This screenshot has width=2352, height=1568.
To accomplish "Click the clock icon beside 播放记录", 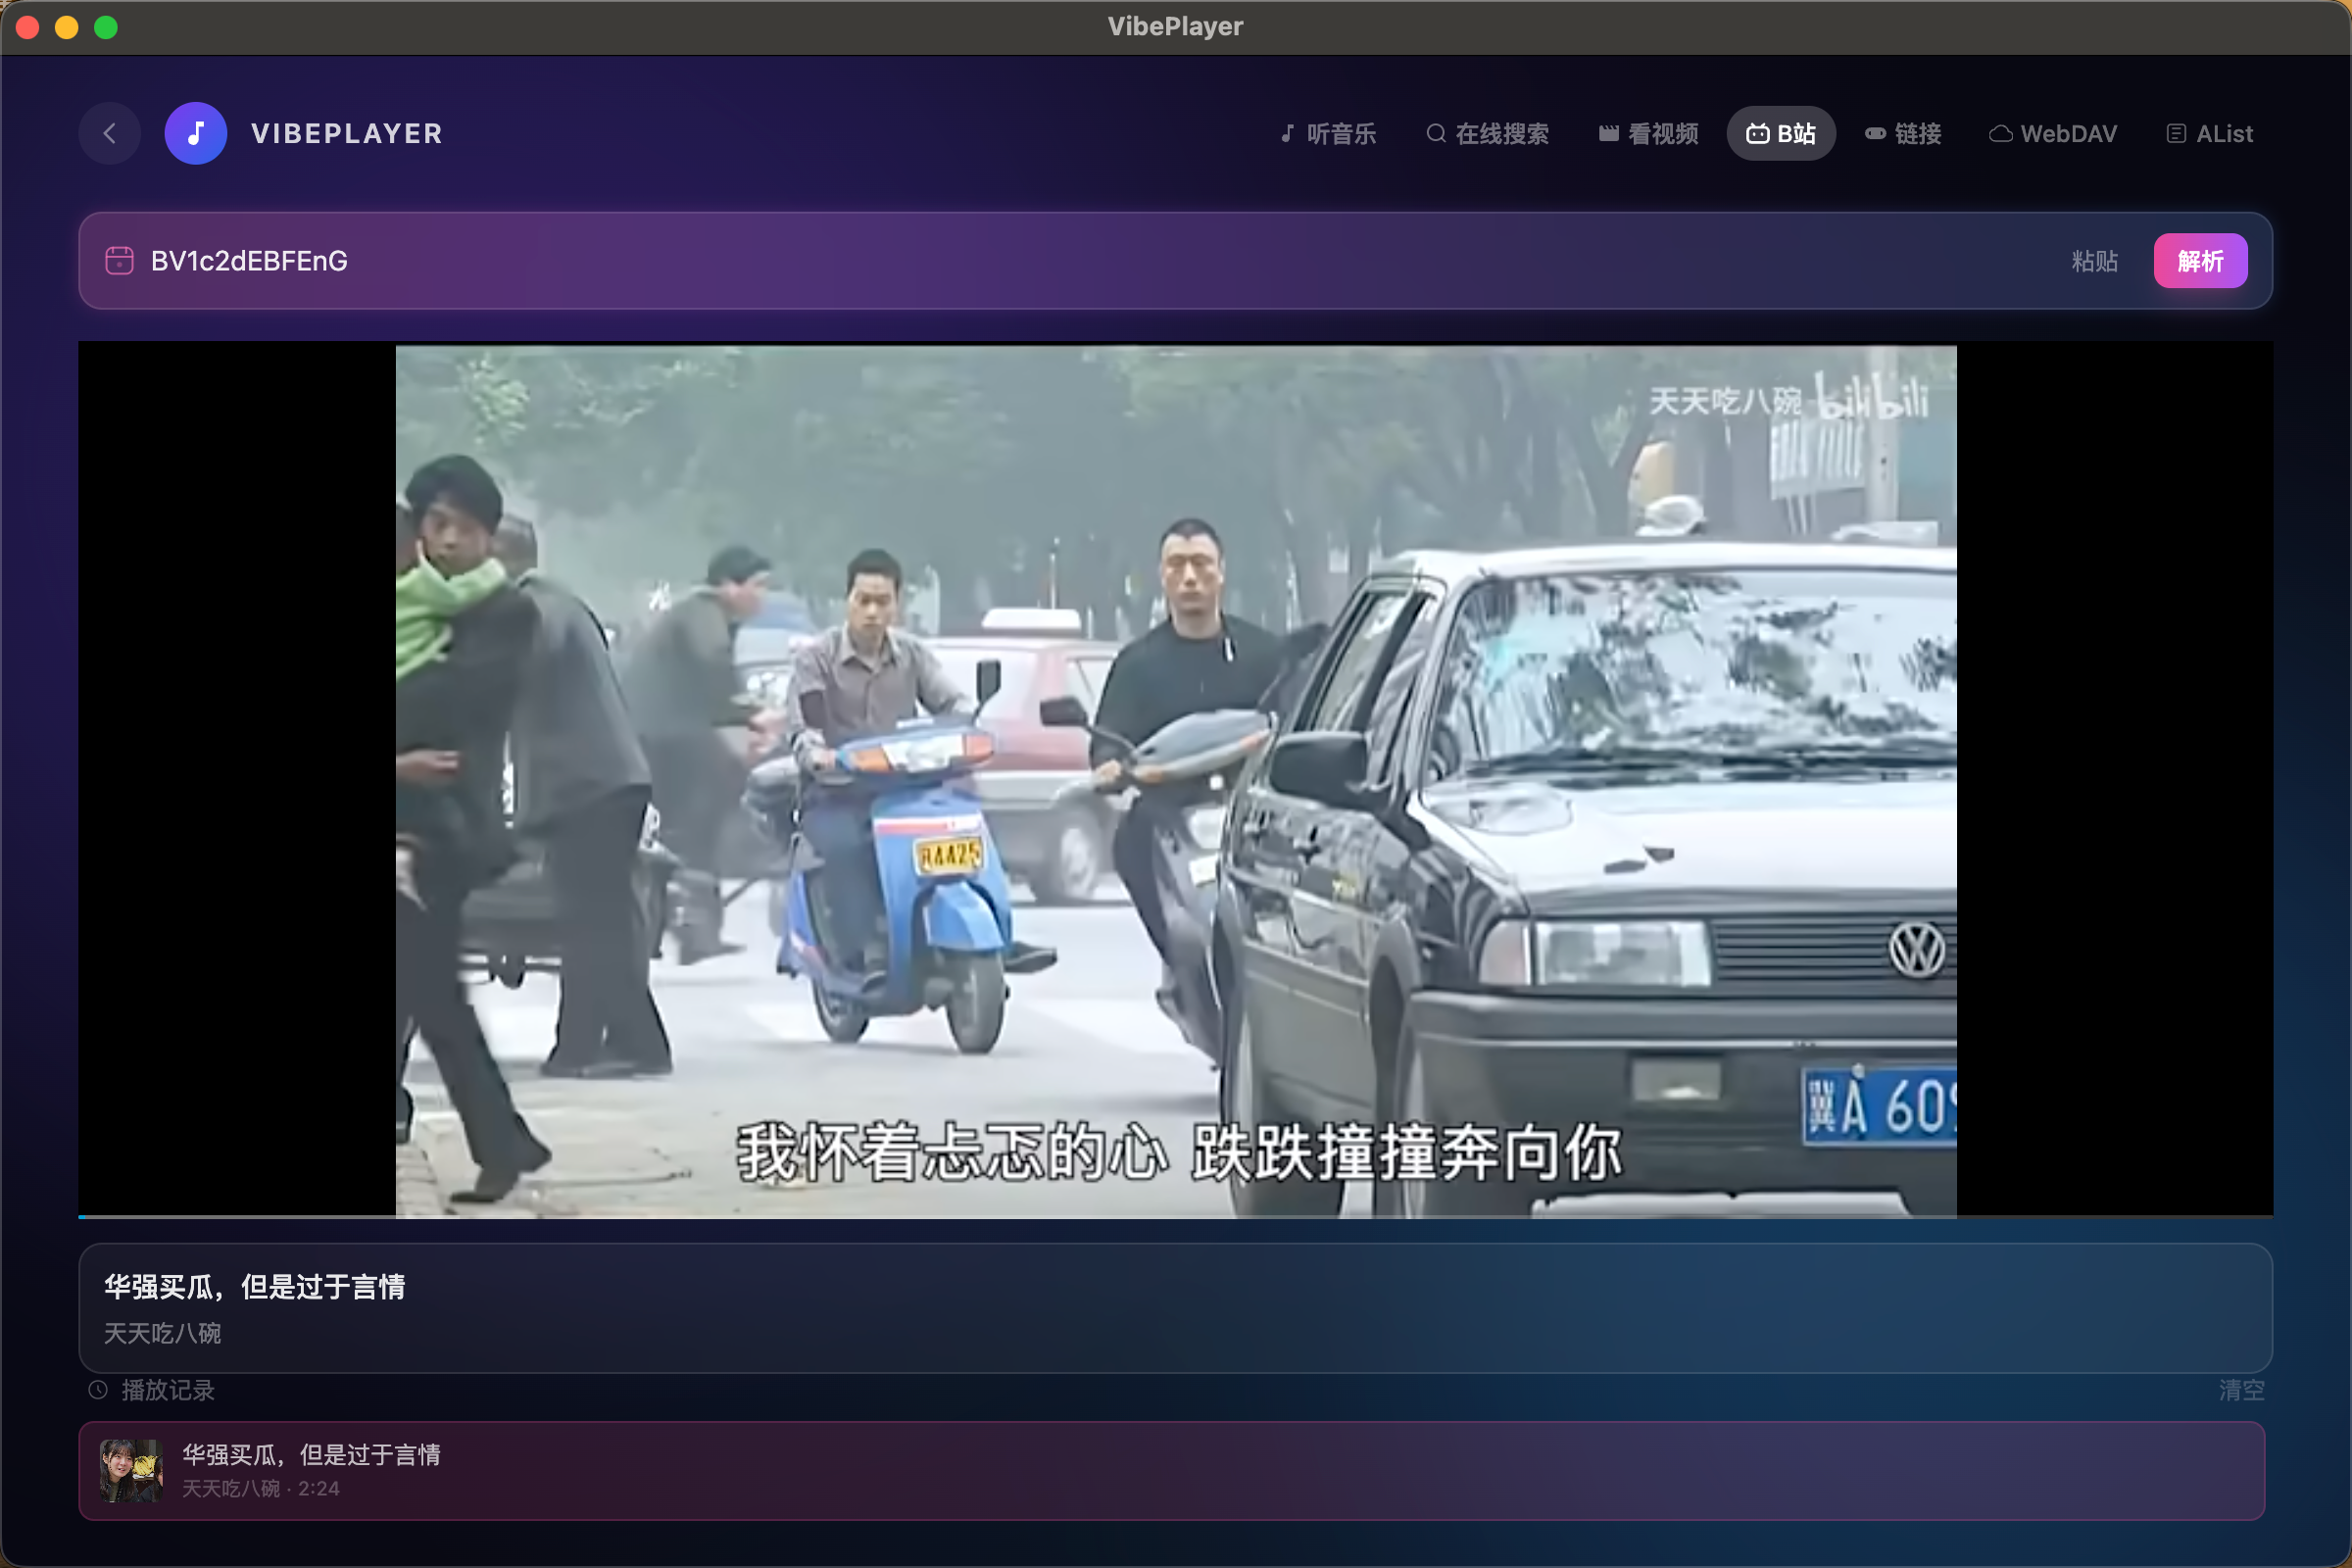I will (x=97, y=1390).
